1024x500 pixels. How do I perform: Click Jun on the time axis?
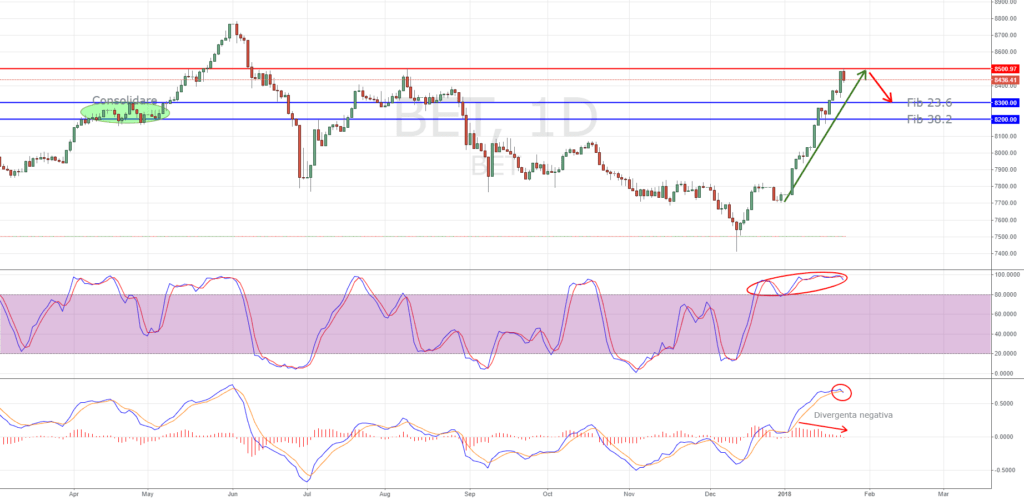pyautogui.click(x=232, y=493)
